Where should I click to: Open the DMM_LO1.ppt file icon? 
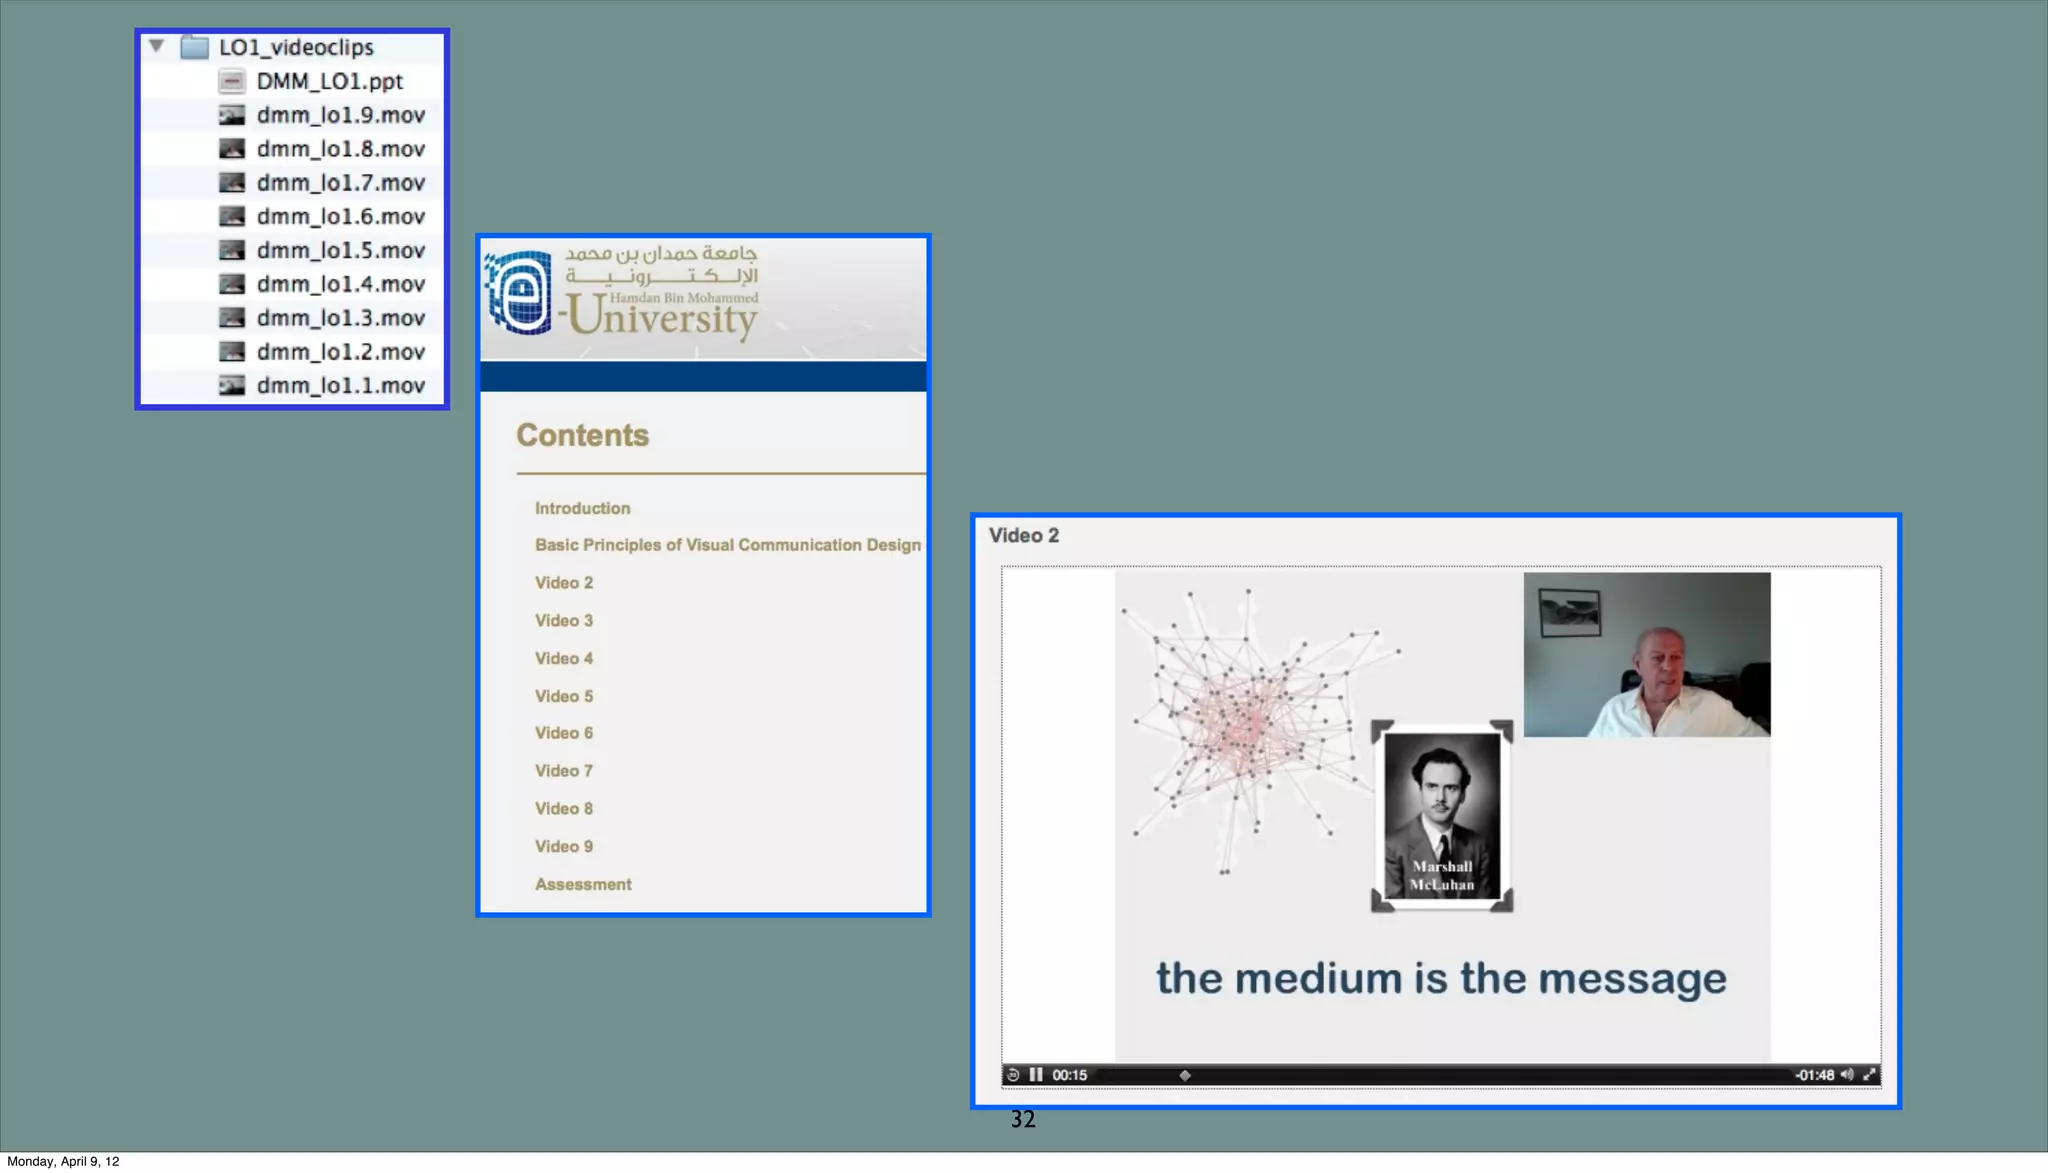click(232, 81)
